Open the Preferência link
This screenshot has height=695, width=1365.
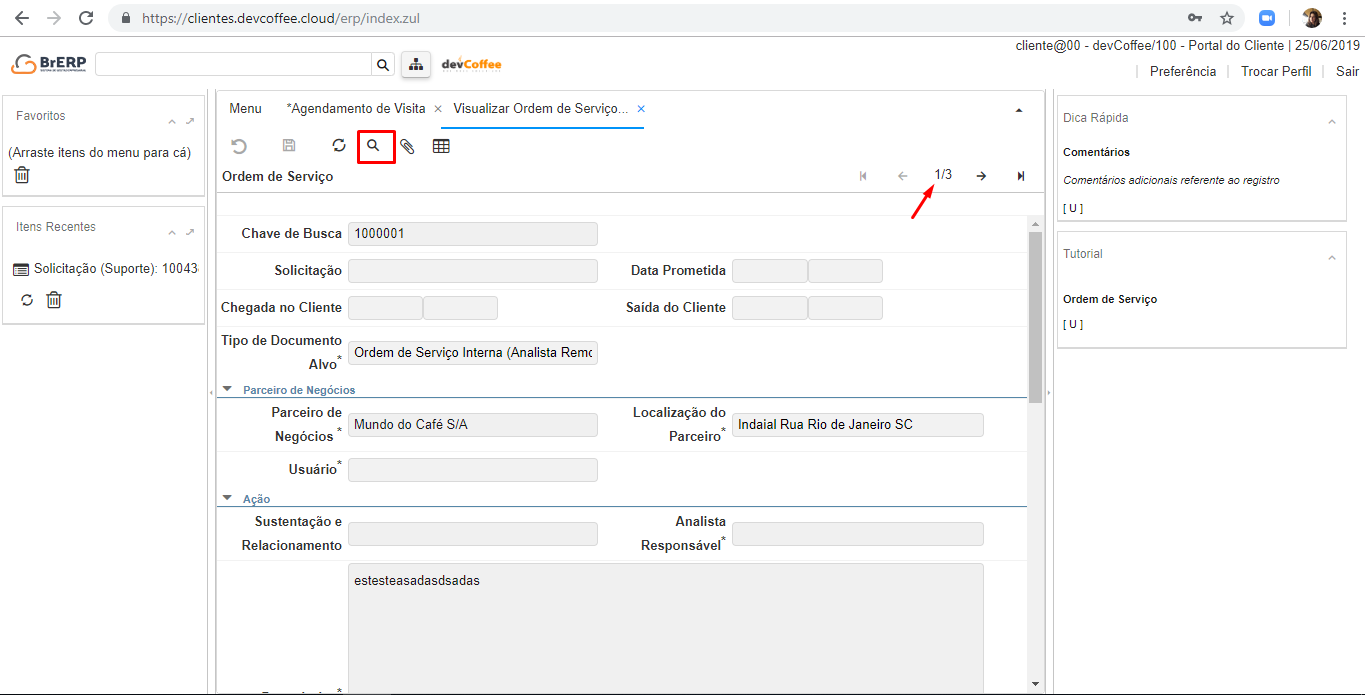click(1183, 71)
